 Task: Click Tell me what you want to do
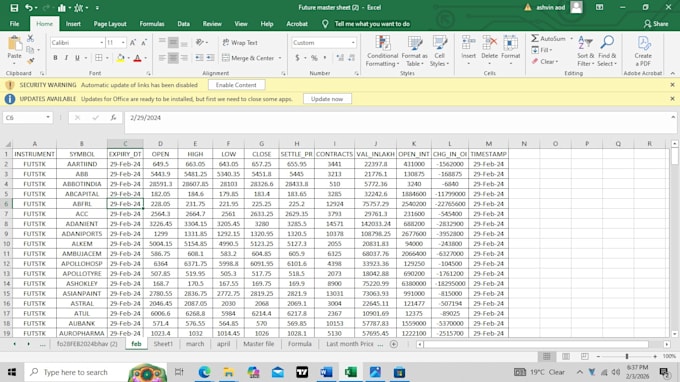pos(372,24)
